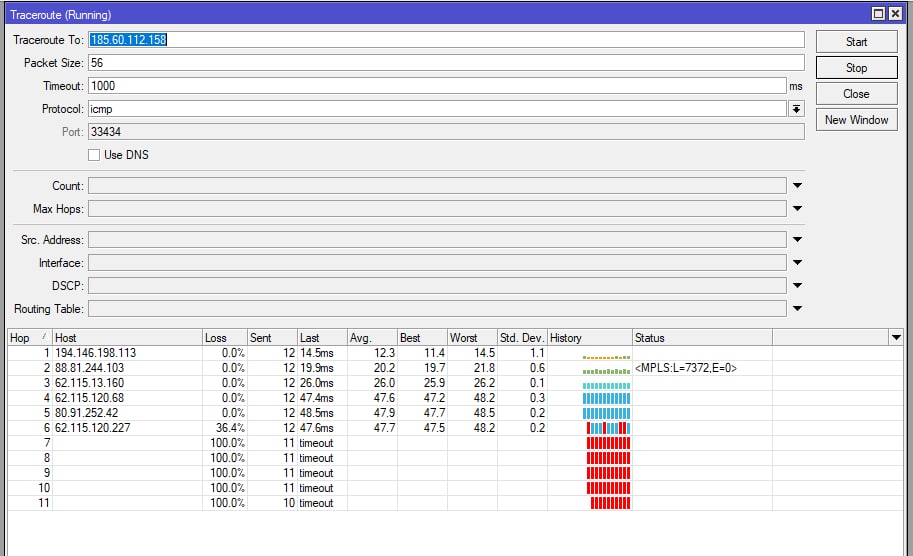Click the Interface input field
Viewport: 913px width, 556px height.
pos(437,263)
